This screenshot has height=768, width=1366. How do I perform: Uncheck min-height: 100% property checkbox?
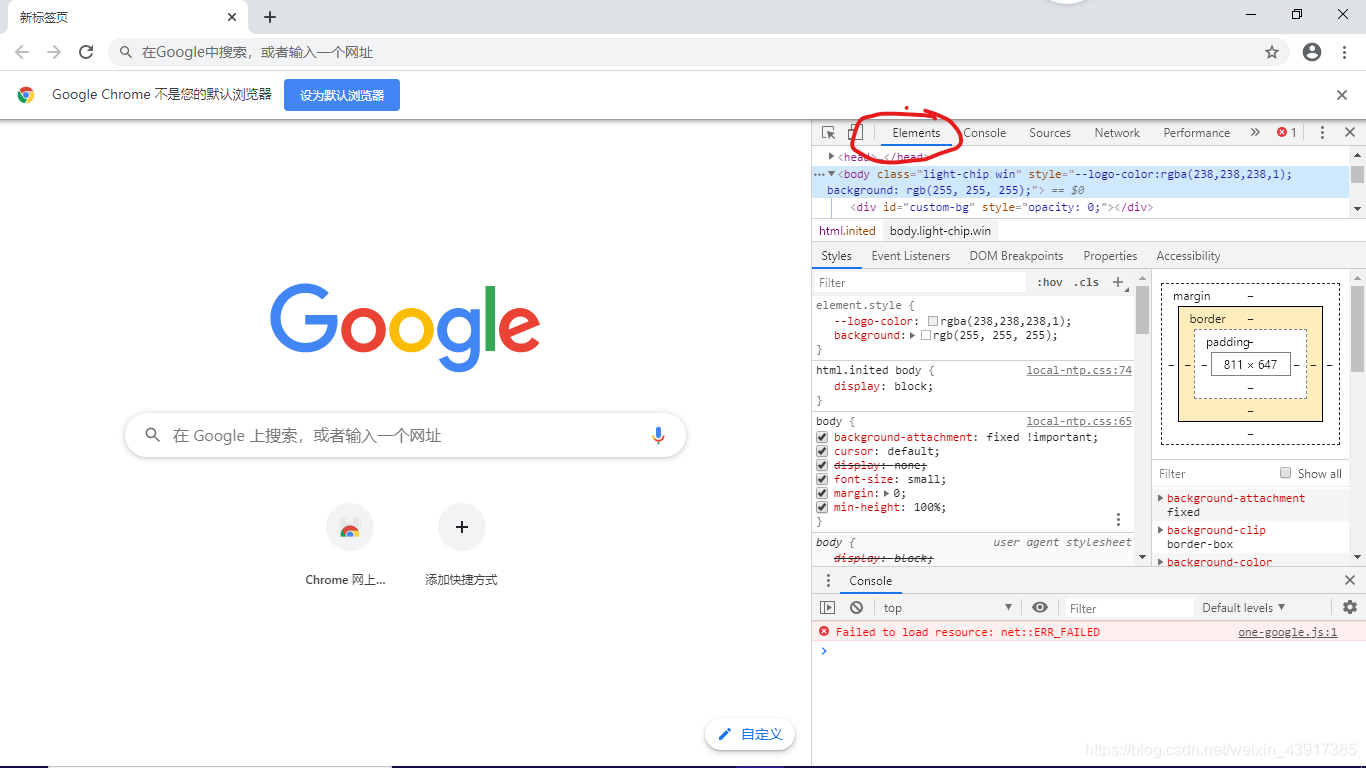[x=822, y=508]
